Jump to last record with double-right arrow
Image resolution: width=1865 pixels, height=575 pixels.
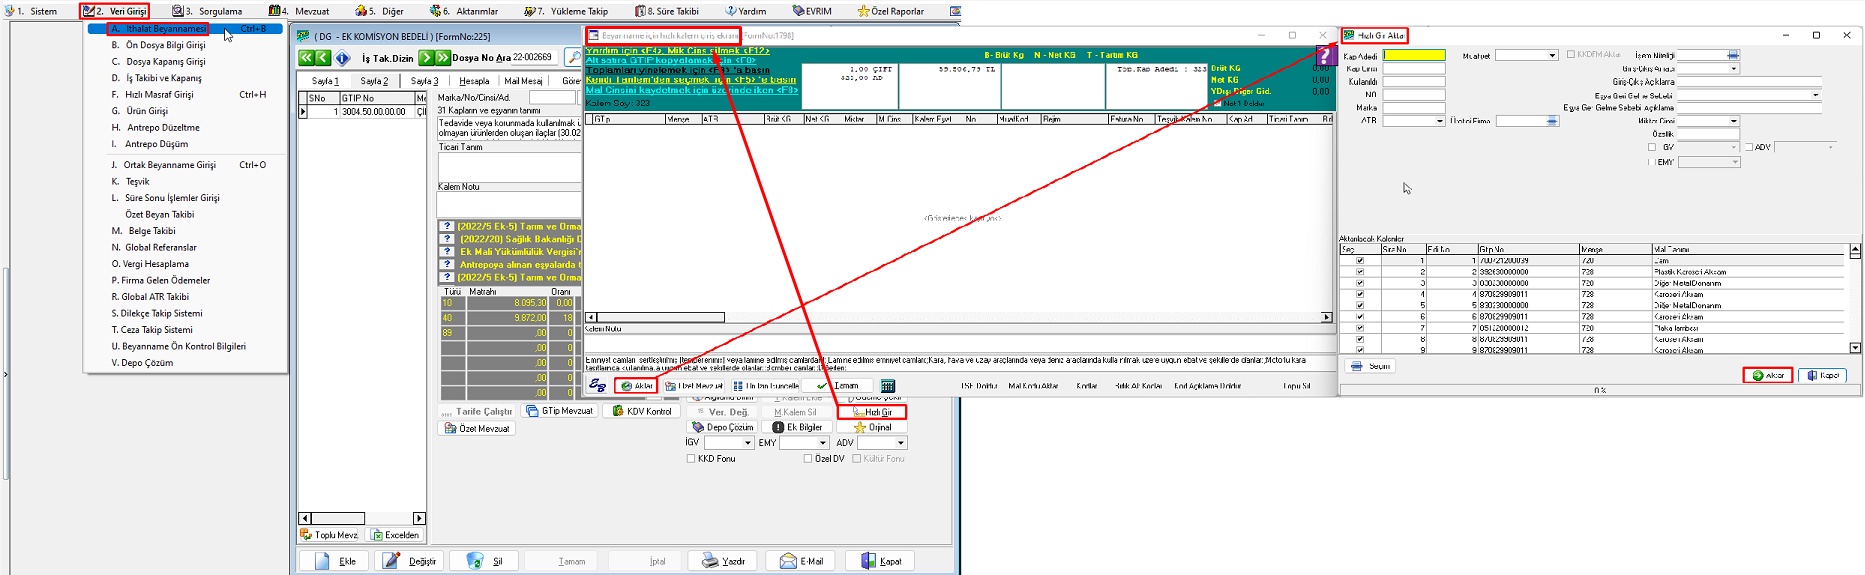pos(443,58)
